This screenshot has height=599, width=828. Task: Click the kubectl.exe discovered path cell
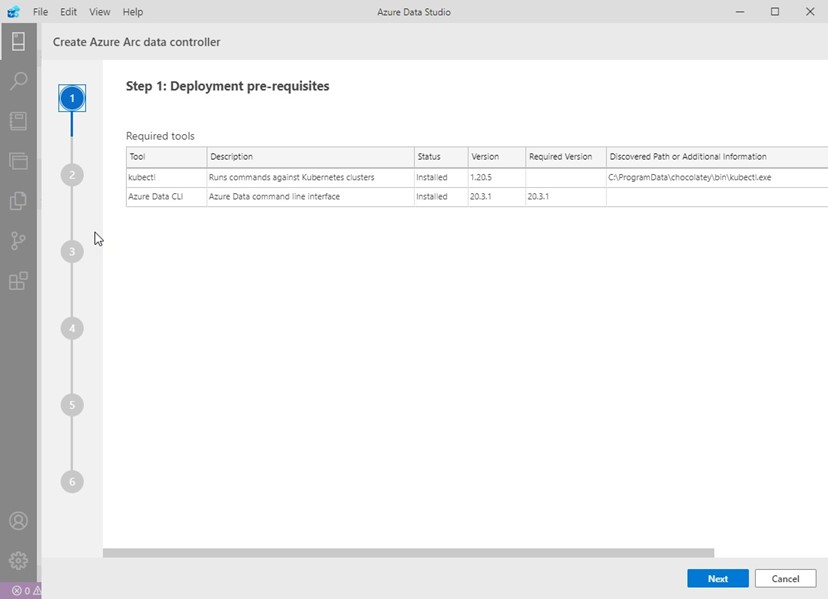click(x=717, y=177)
